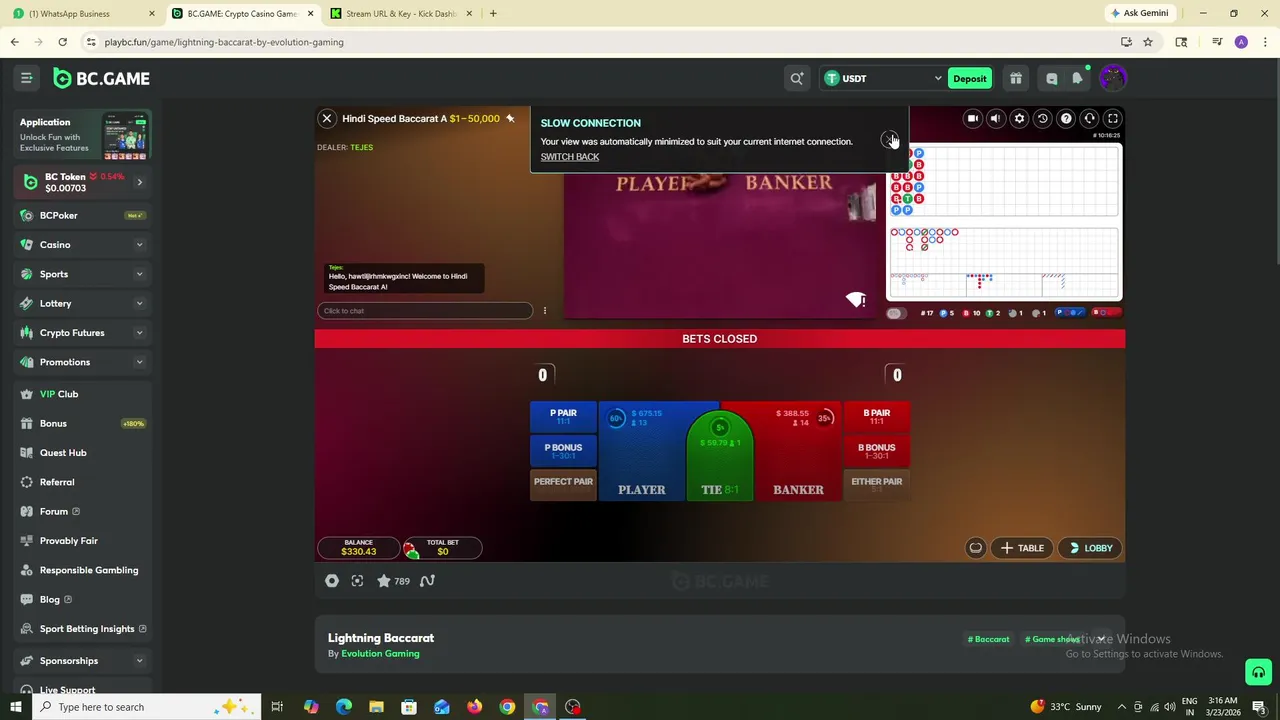The height and width of the screenshot is (720, 1280).
Task: Click the SWITCH BACK link
Action: click(570, 157)
